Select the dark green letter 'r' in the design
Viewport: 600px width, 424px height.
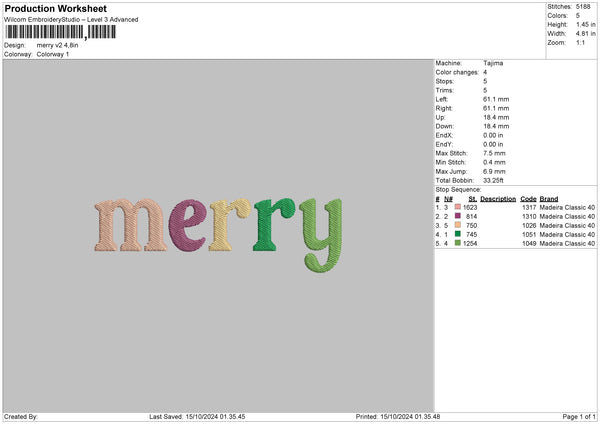pos(274,225)
